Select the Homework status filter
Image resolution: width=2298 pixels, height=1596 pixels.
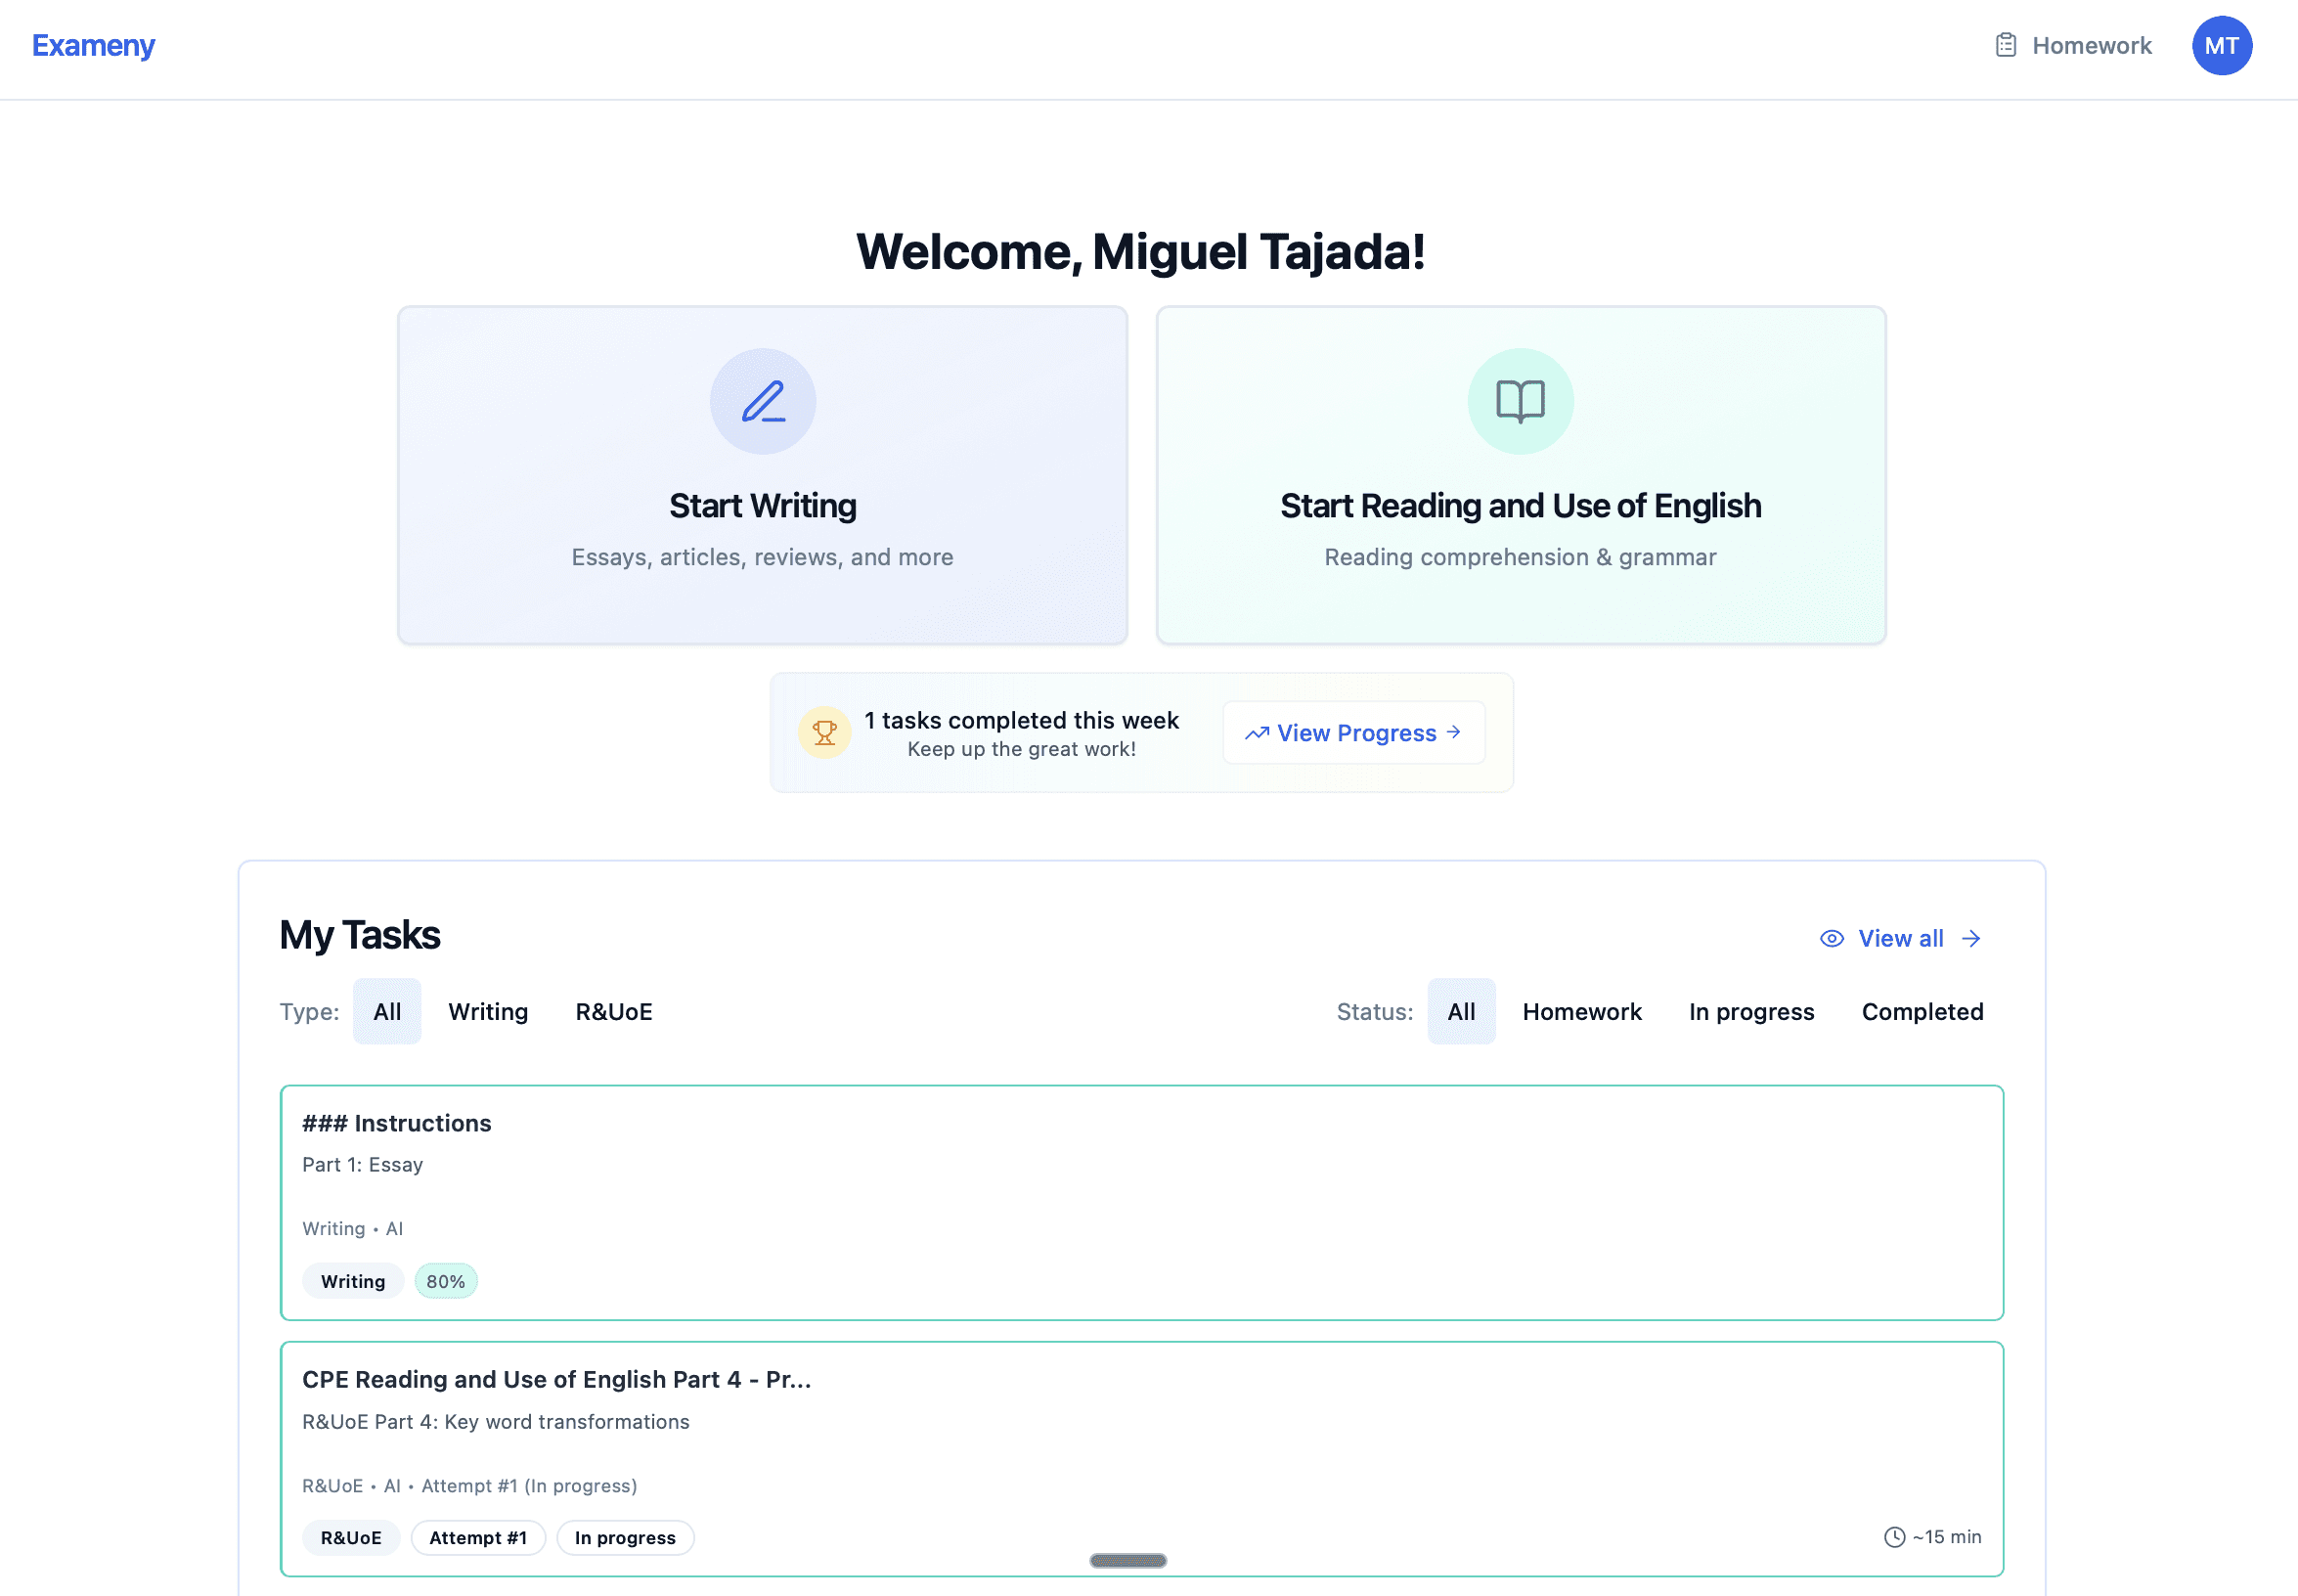(1582, 1011)
